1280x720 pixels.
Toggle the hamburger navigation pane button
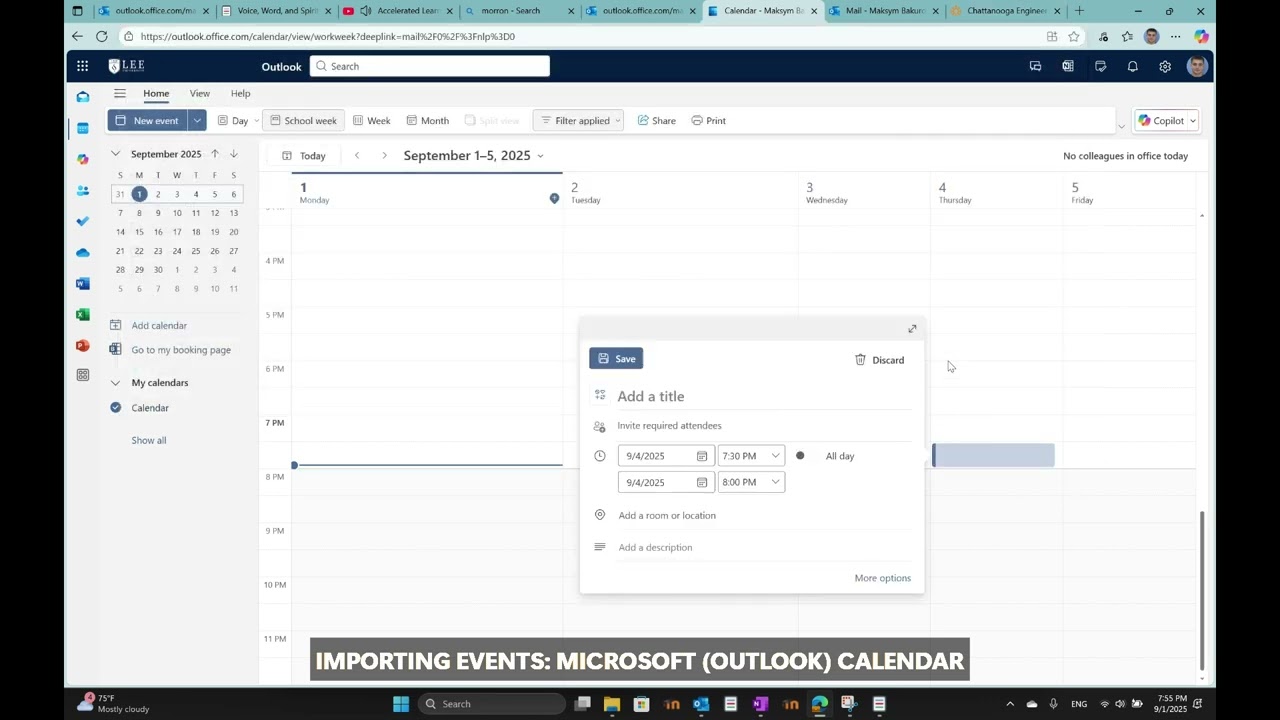click(120, 93)
